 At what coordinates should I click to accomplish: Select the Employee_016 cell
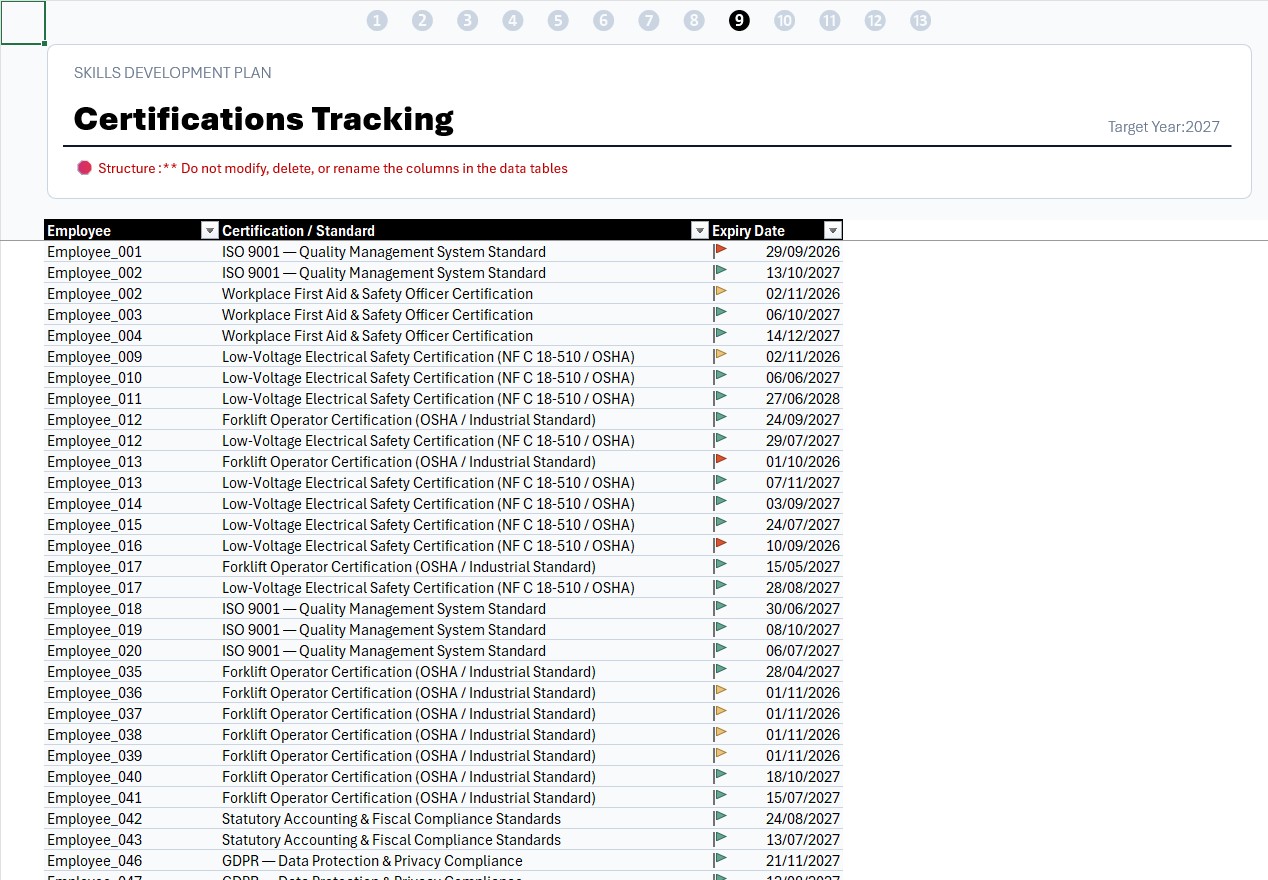pyautogui.click(x=132, y=546)
